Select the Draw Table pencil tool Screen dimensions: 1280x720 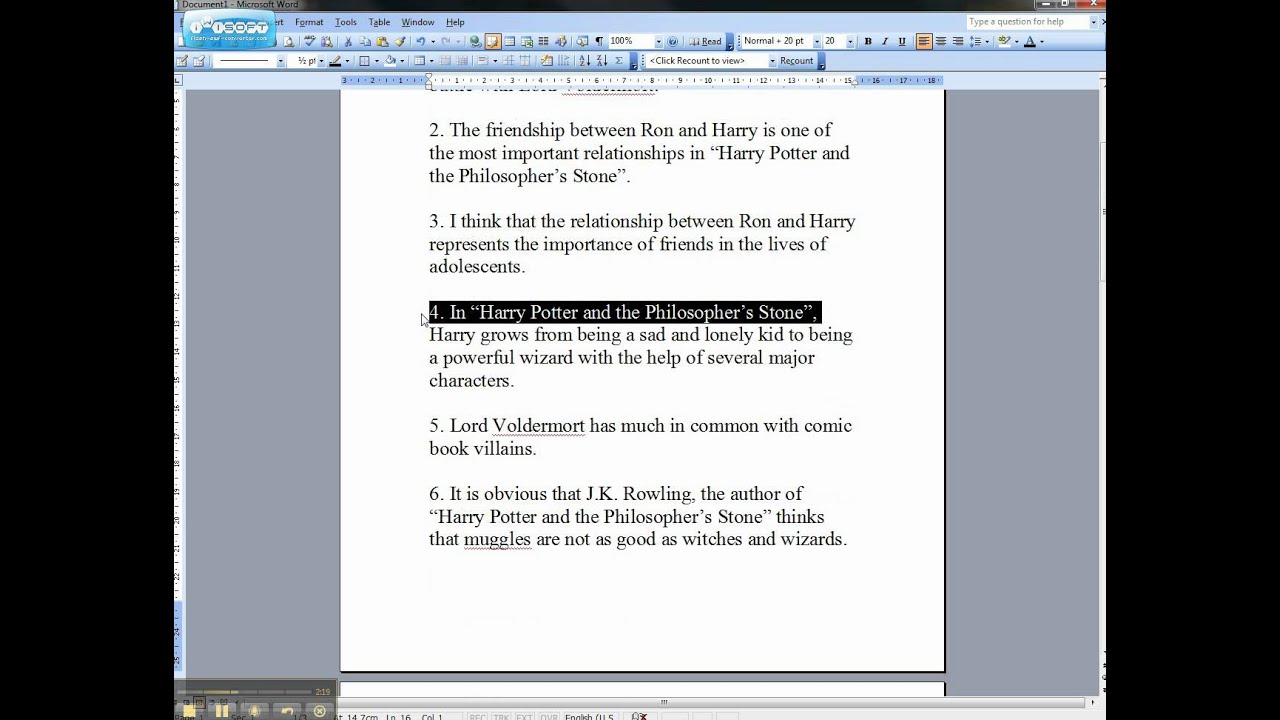[x=182, y=61]
